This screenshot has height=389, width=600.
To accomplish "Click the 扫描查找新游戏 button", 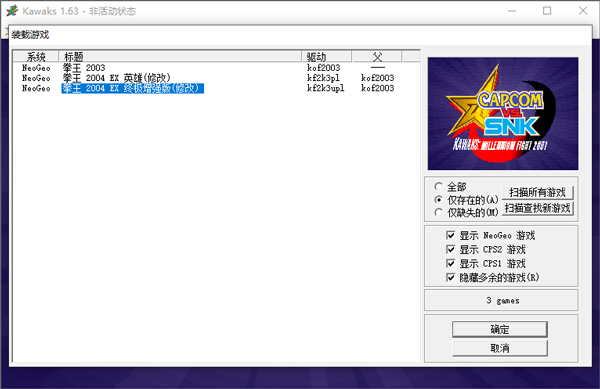I will (x=537, y=208).
